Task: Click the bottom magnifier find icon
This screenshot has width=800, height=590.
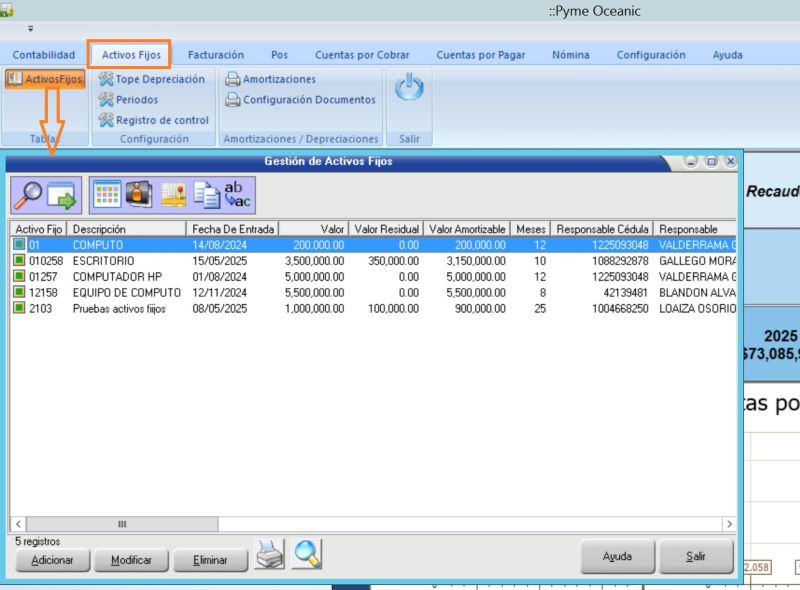Action: coord(306,554)
